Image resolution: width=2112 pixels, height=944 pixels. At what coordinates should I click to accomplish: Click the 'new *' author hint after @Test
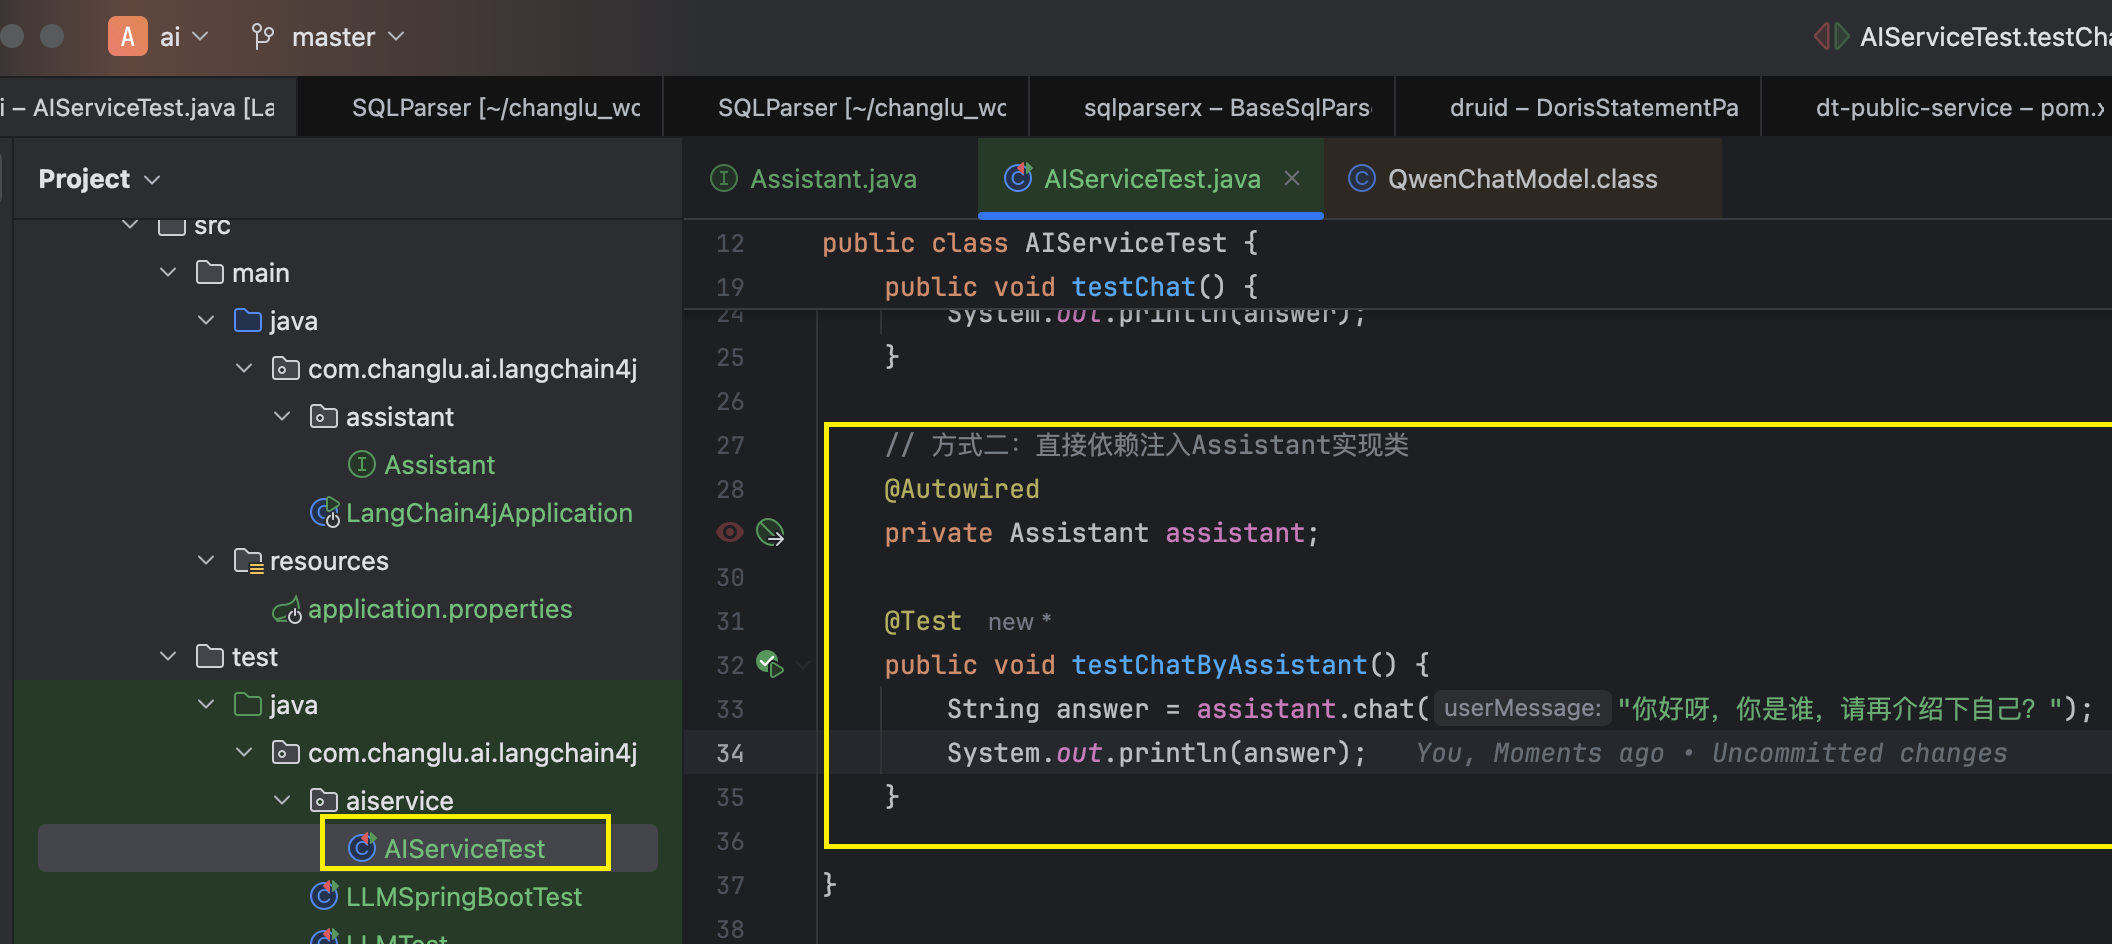(x=1019, y=622)
